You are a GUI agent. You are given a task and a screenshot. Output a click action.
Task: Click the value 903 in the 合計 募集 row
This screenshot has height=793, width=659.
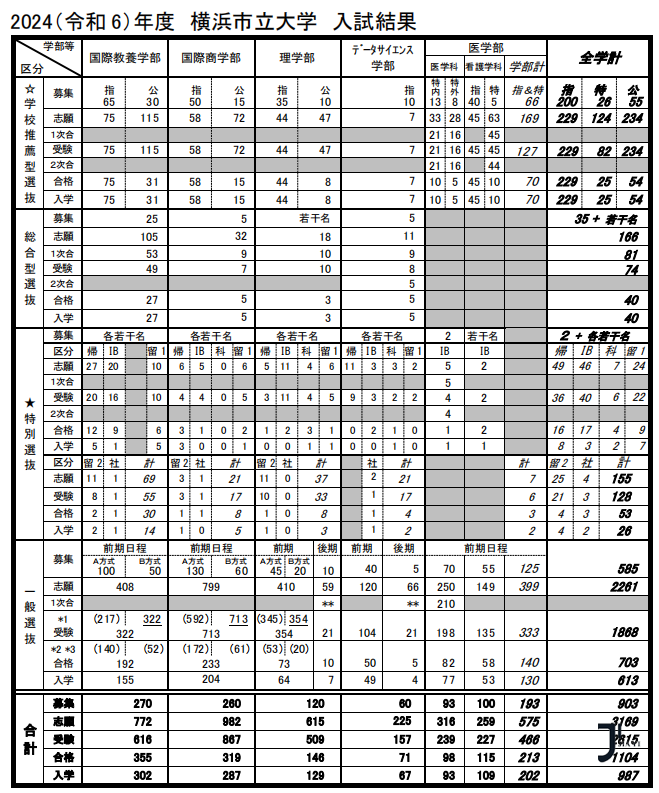click(628, 703)
